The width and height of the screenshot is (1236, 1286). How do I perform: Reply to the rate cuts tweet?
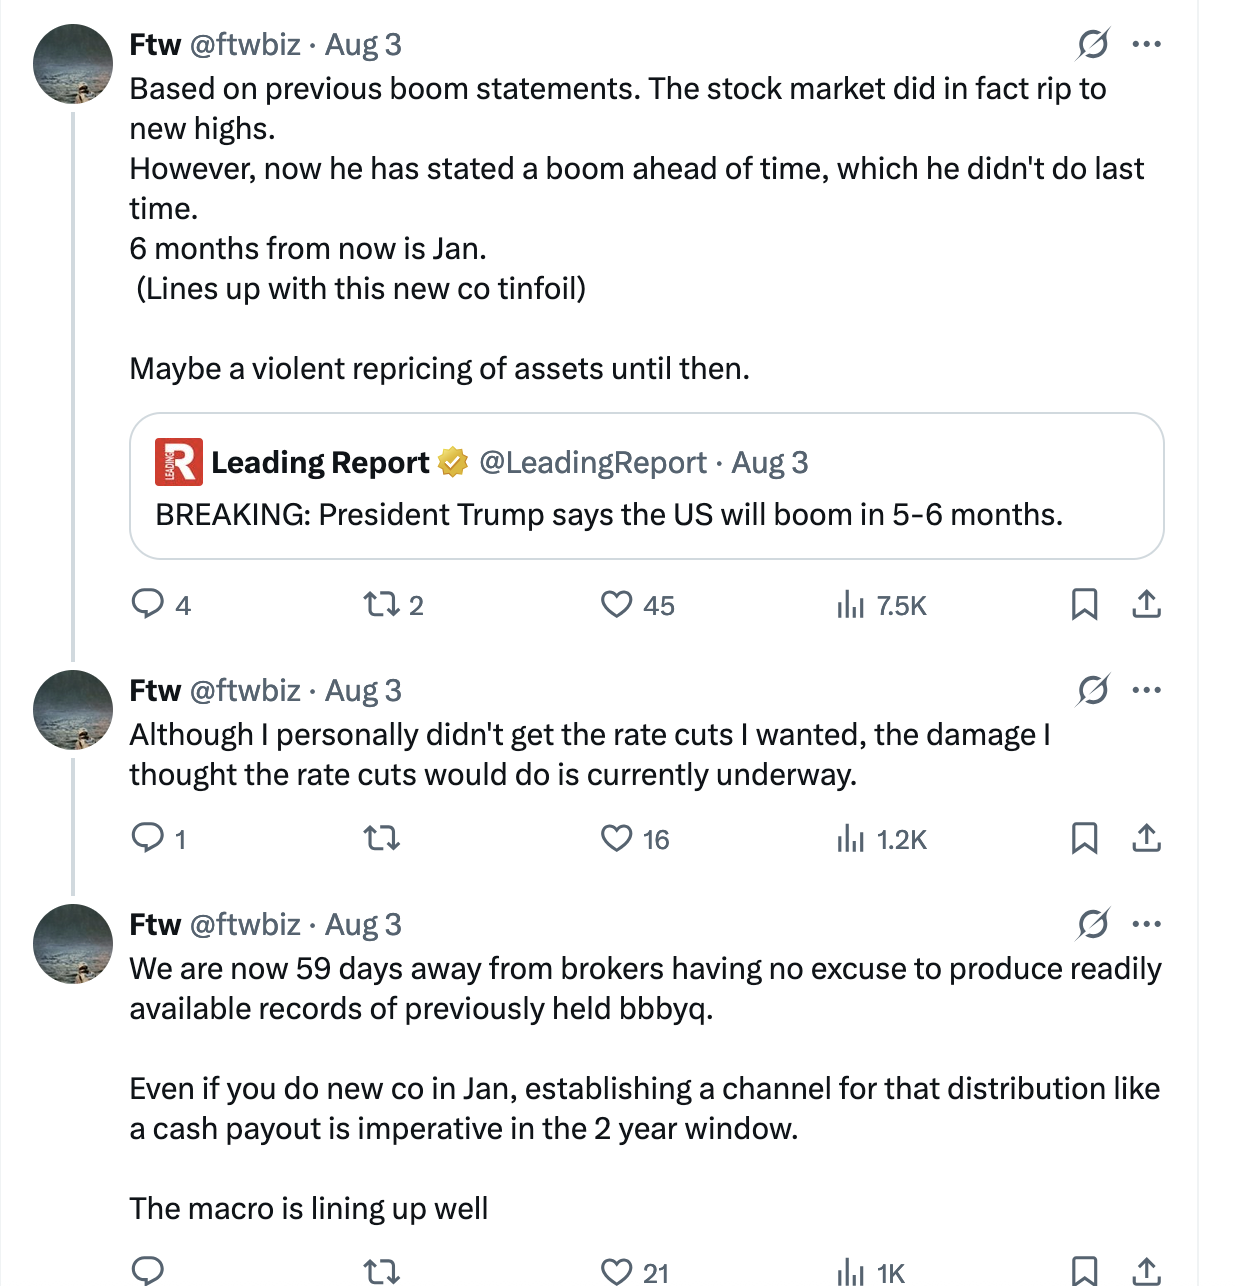(148, 837)
